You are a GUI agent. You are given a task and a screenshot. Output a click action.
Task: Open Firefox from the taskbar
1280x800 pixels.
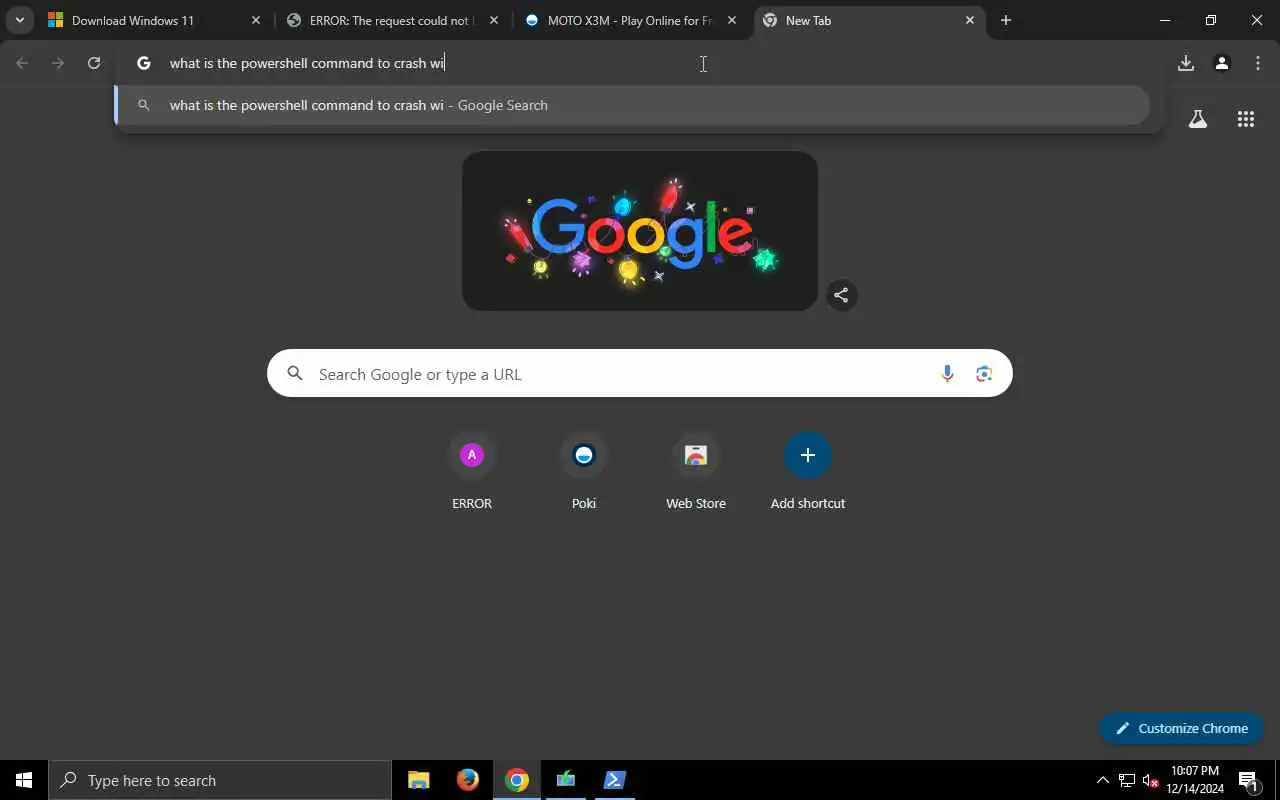467,780
